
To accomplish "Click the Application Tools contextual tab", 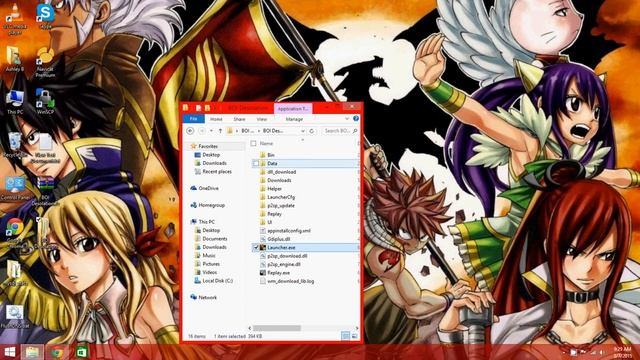I will click(293, 109).
